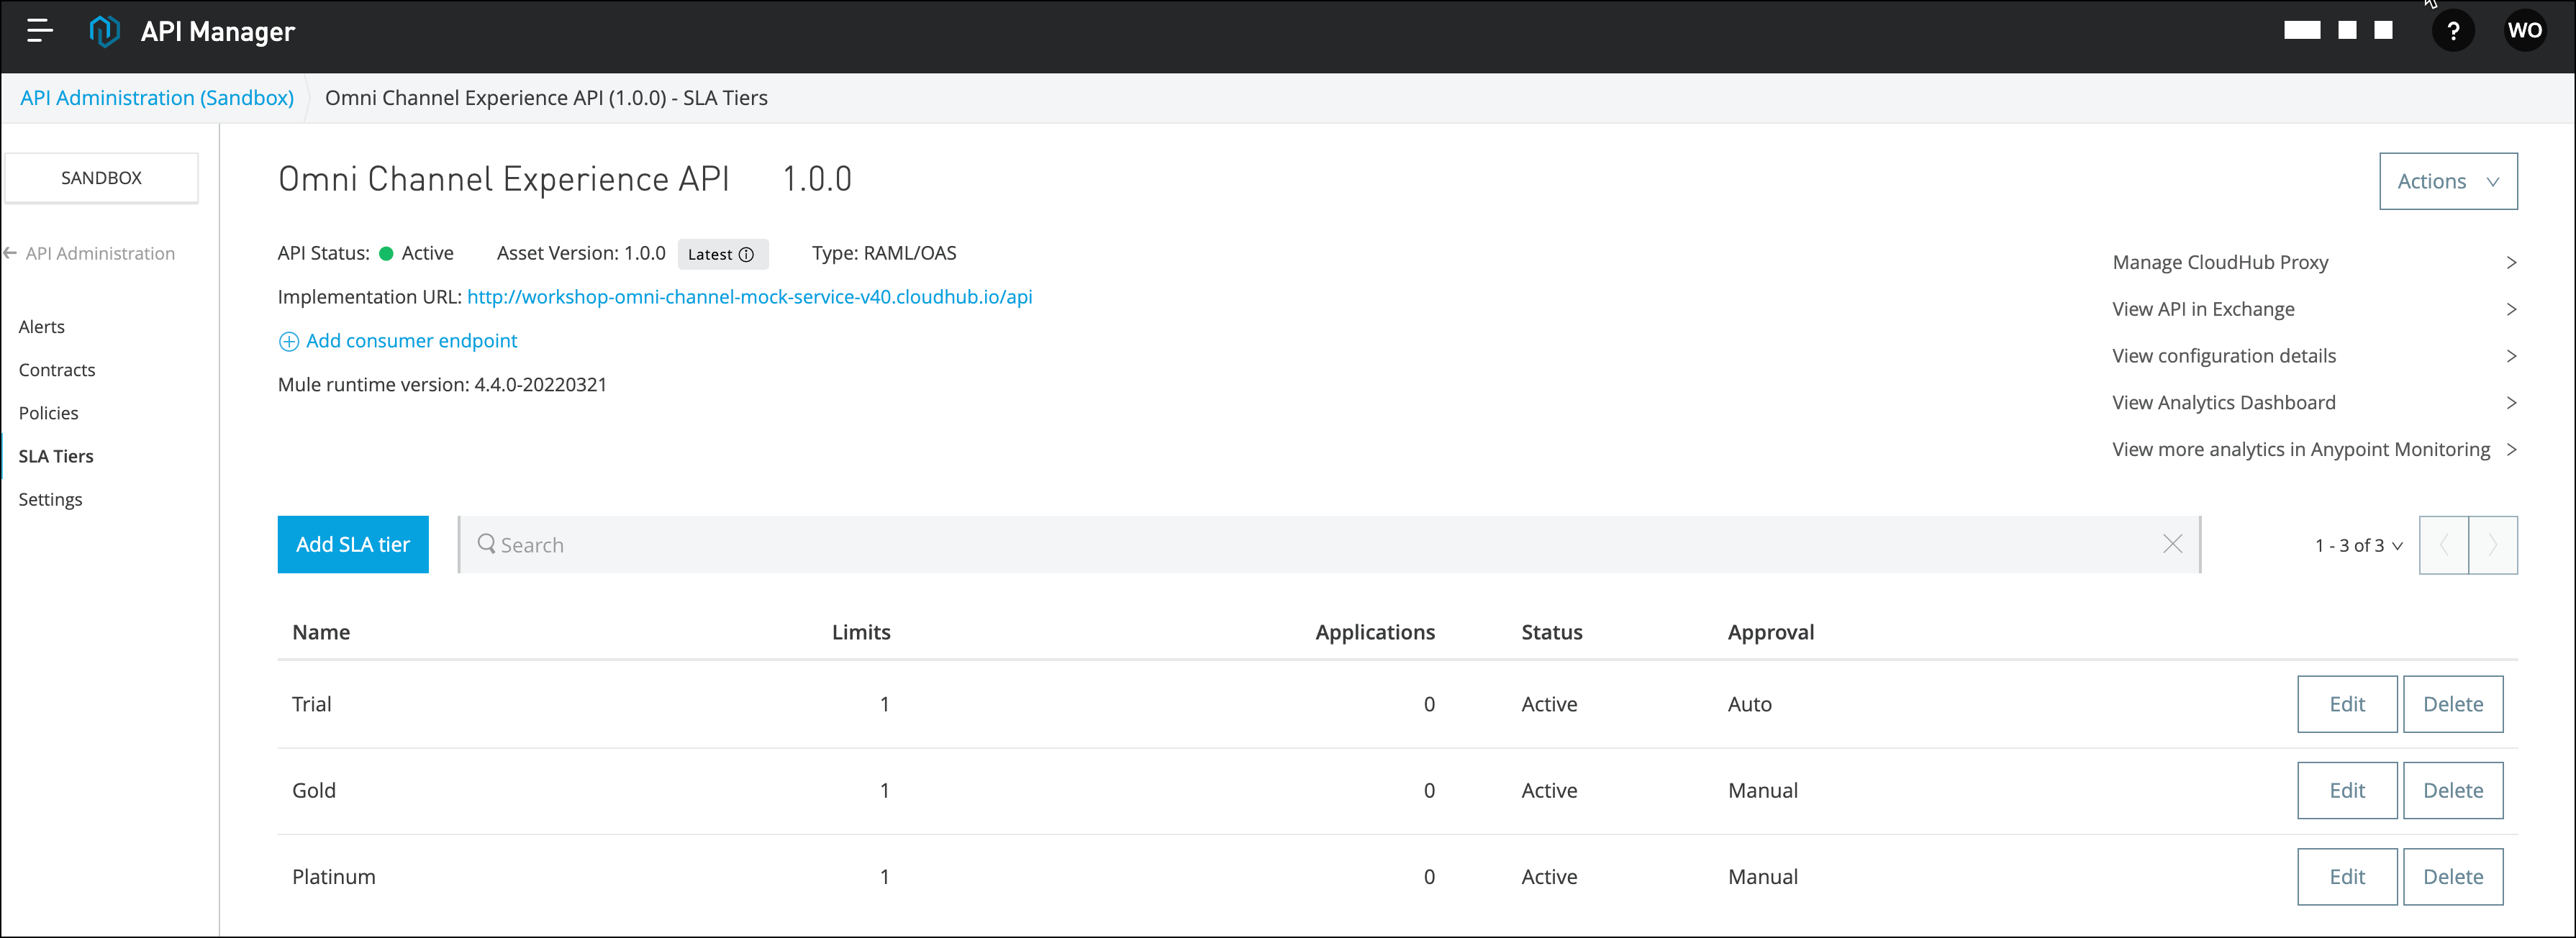Open the help question mark icon
The image size is (2576, 938).
pyautogui.click(x=2452, y=31)
